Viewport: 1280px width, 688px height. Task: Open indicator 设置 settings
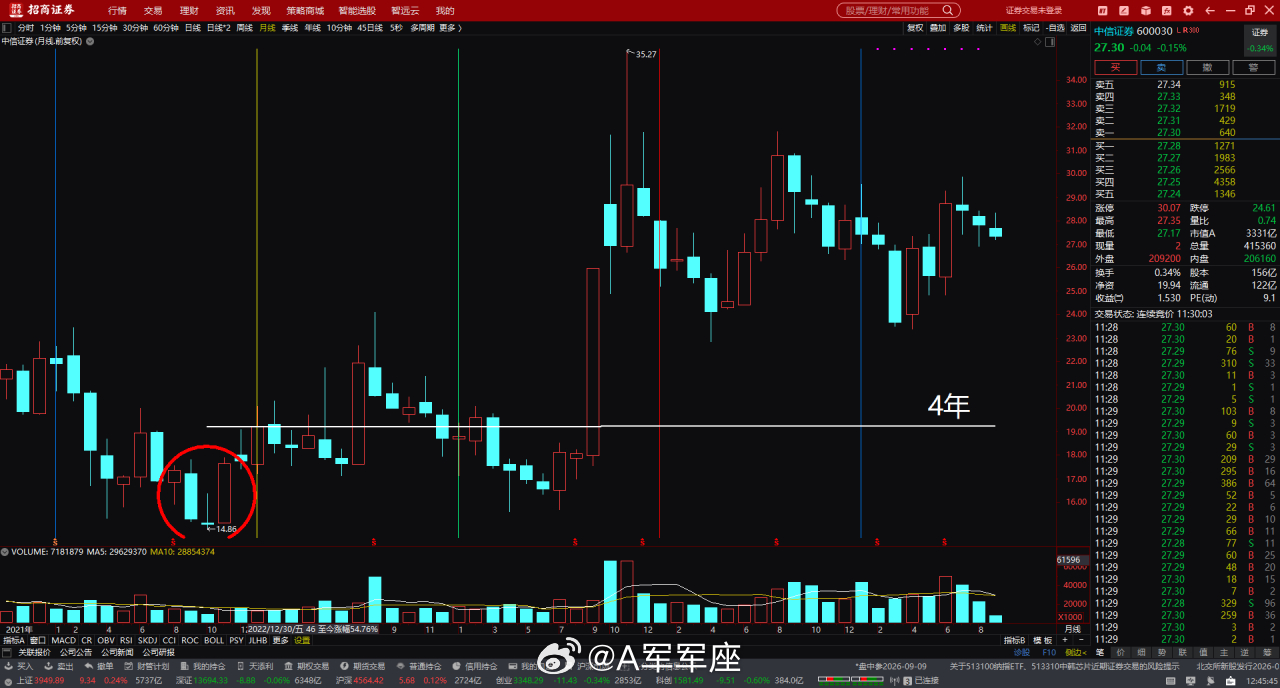302,640
